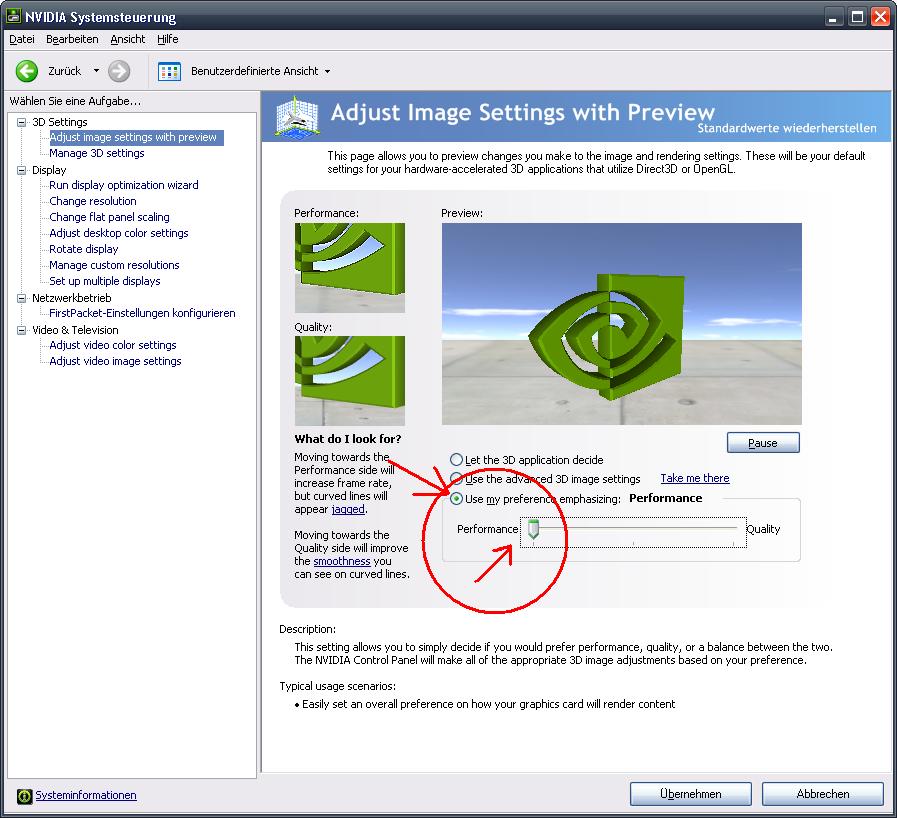The height and width of the screenshot is (818, 897).
Task: Open 'Adjust video color settings' task
Action: click(x=113, y=346)
